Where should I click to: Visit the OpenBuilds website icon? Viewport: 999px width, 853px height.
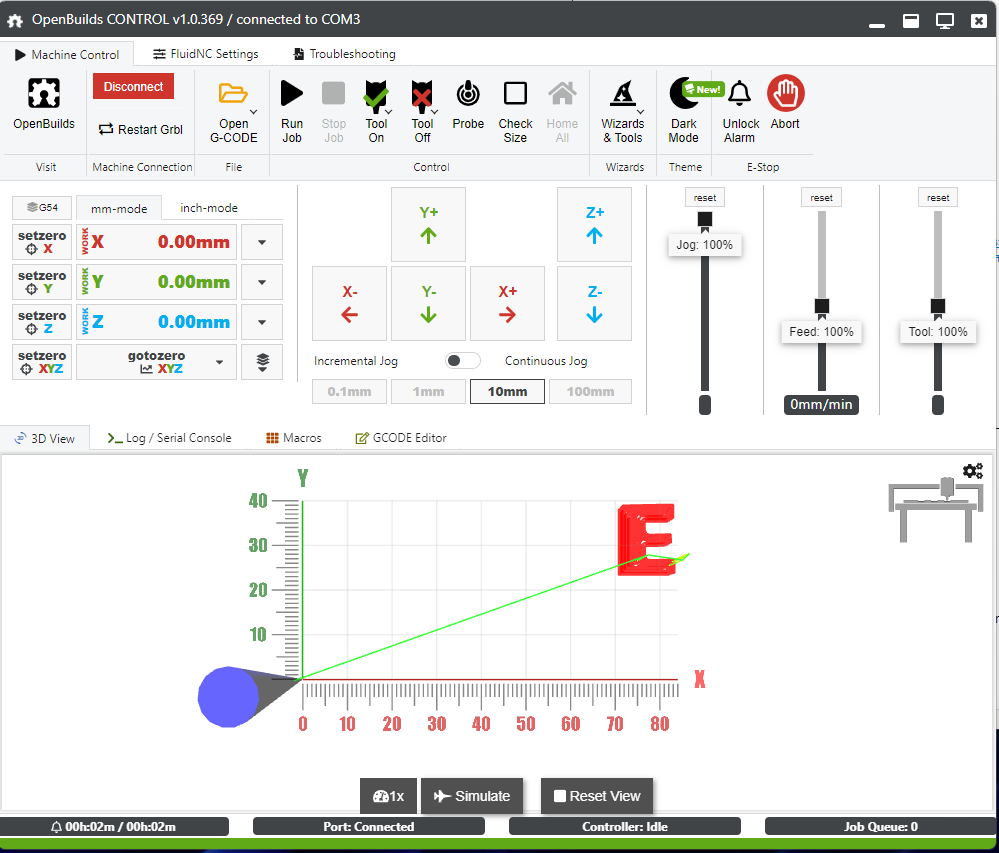tap(43, 93)
